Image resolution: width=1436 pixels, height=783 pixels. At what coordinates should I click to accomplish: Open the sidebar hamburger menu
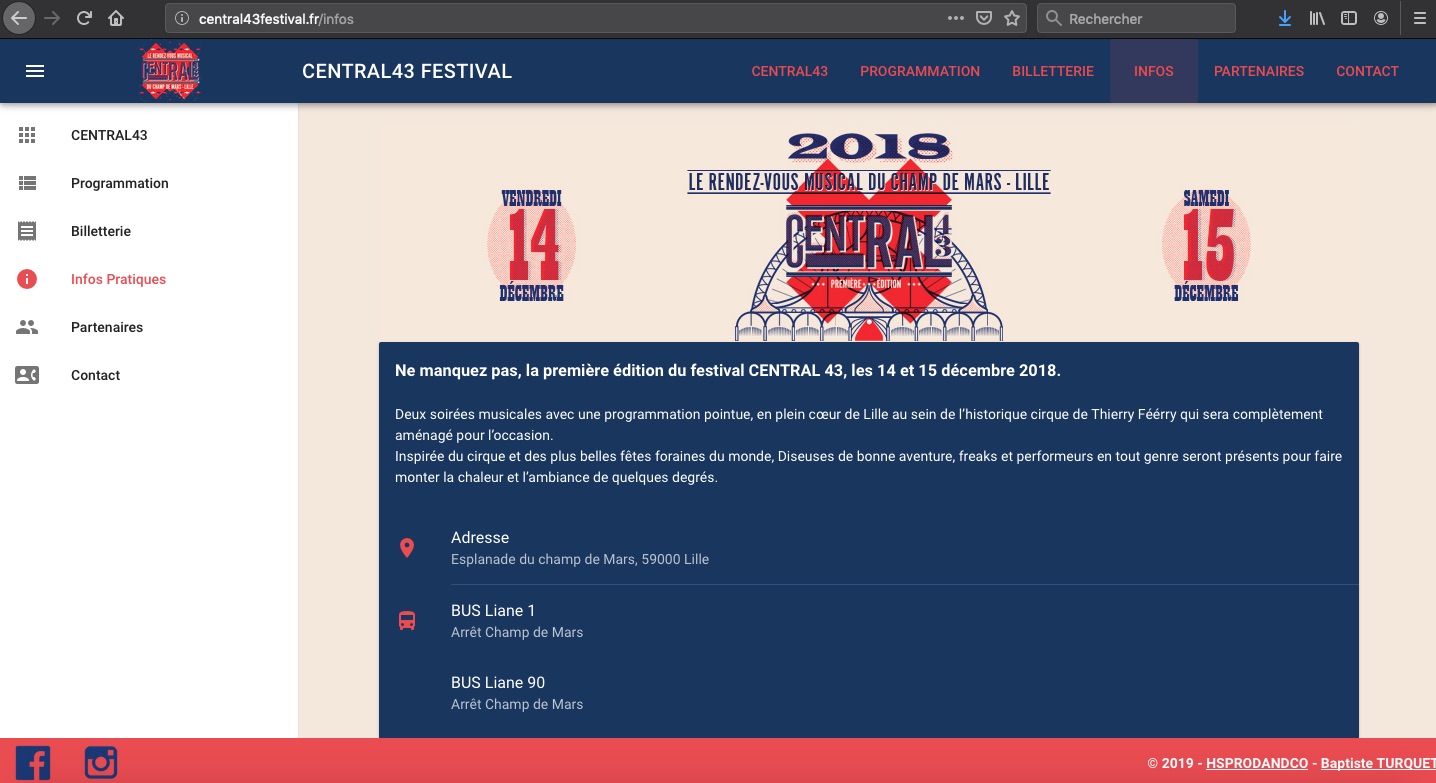pyautogui.click(x=35, y=70)
